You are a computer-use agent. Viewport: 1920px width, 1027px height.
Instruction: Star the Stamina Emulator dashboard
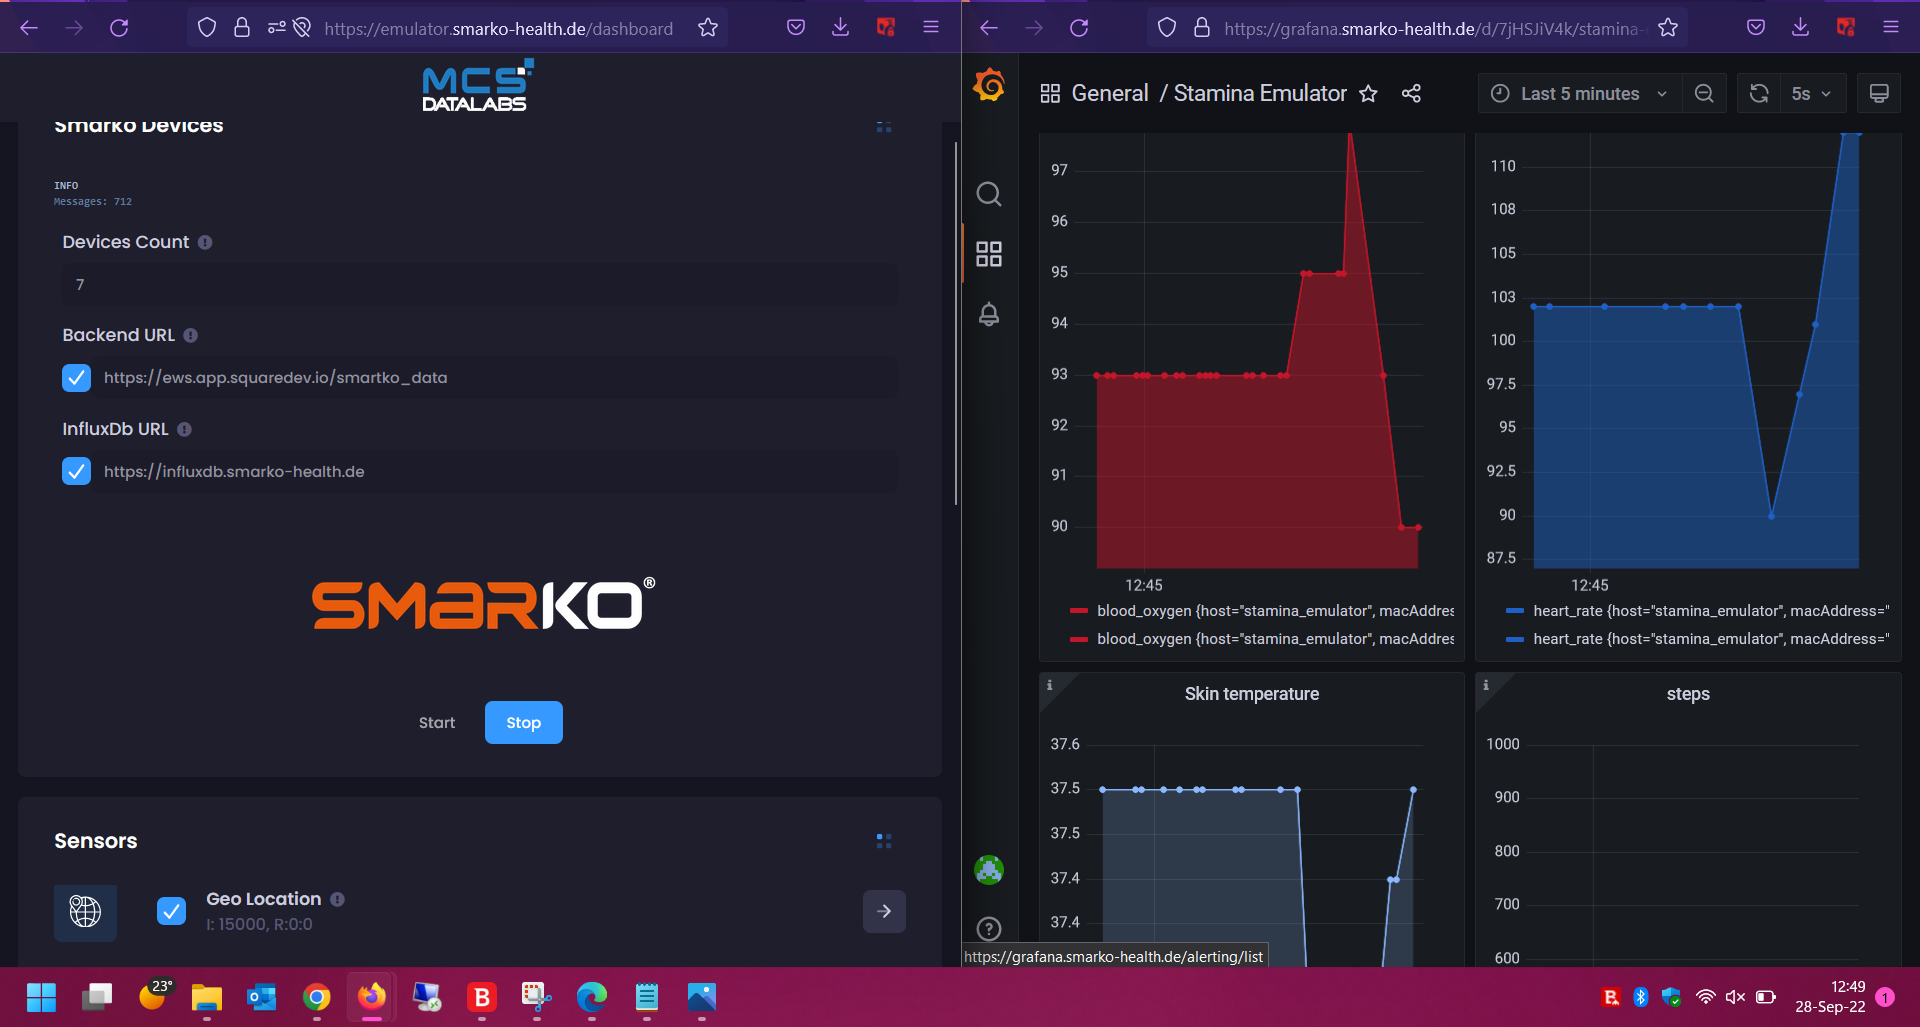pyautogui.click(x=1368, y=94)
